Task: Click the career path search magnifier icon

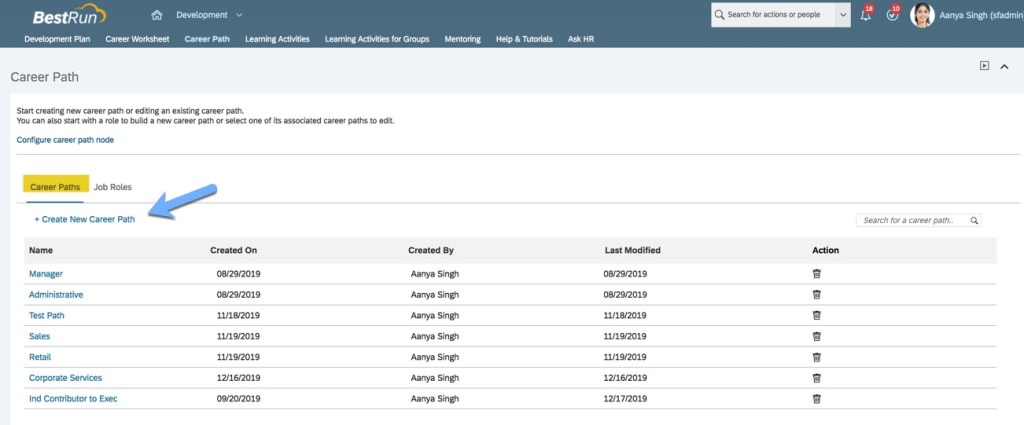Action: pyautogui.click(x=973, y=220)
